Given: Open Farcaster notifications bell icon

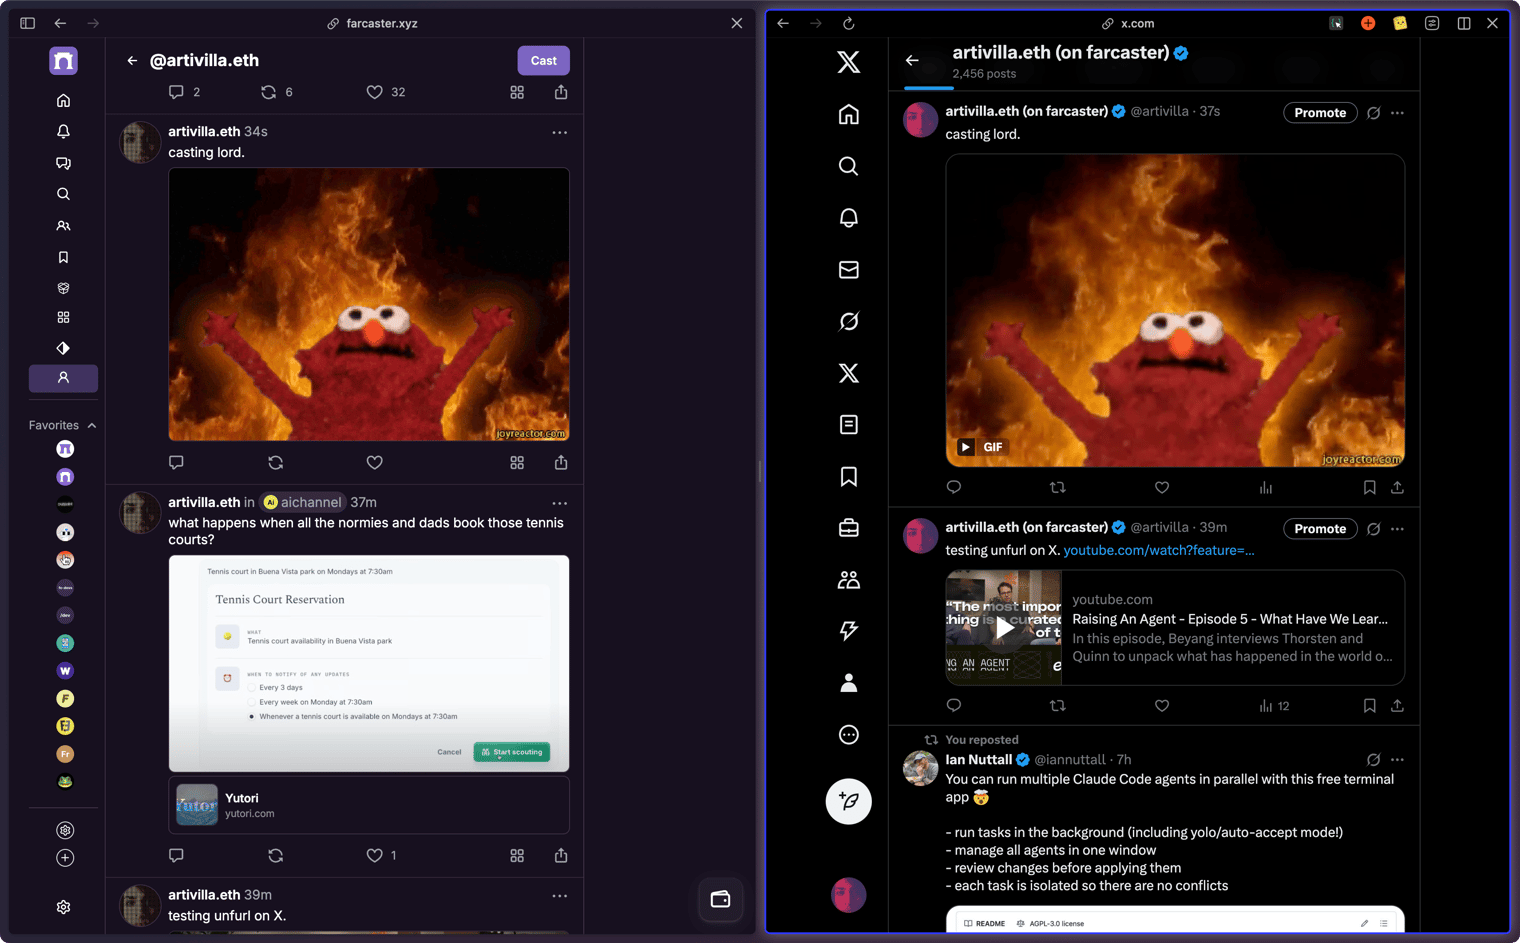Looking at the screenshot, I should click(63, 131).
